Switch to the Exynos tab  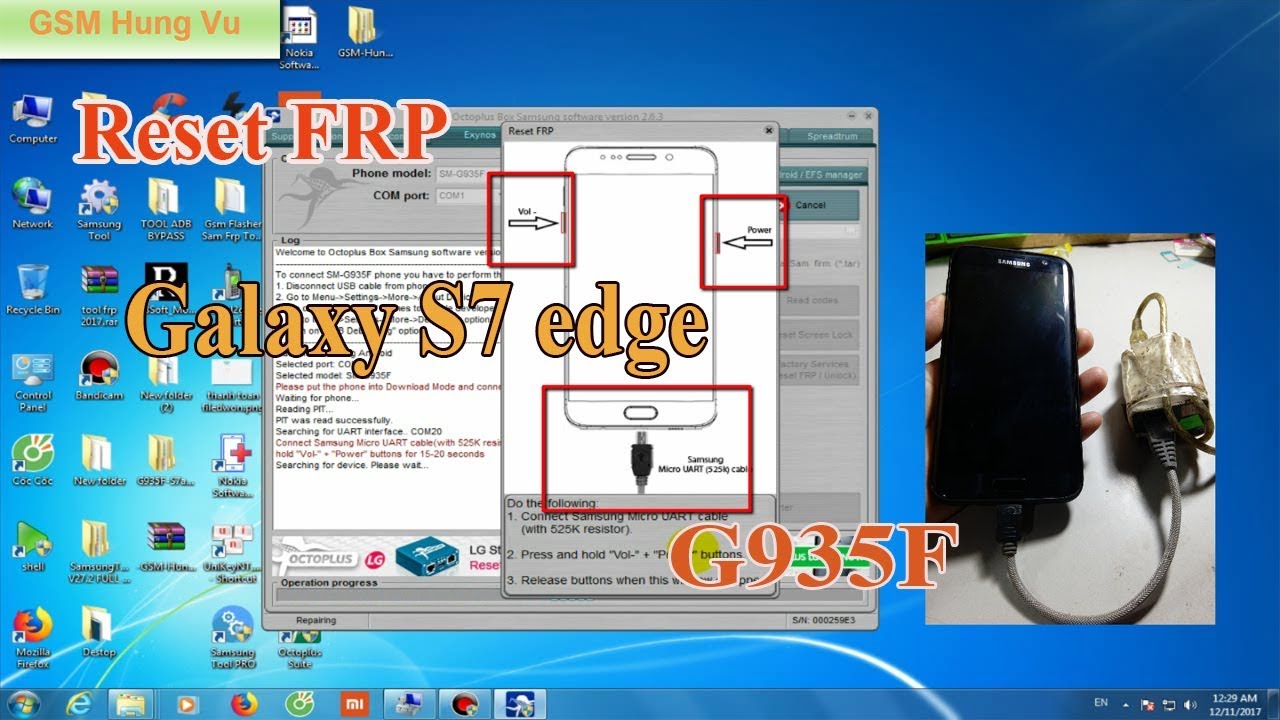tap(479, 135)
